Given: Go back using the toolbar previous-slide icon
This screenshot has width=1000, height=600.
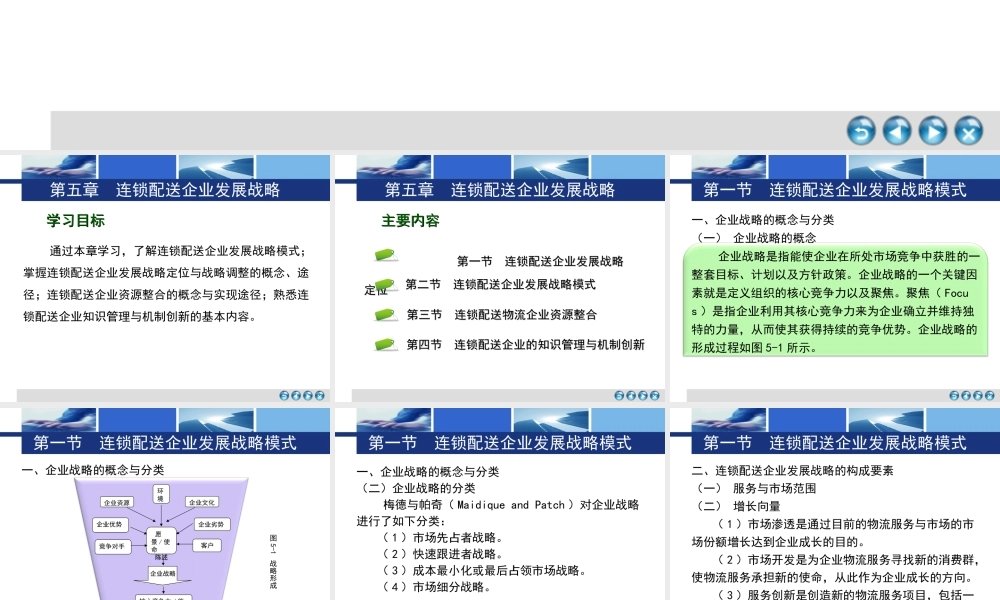Looking at the screenshot, I should point(895,131).
